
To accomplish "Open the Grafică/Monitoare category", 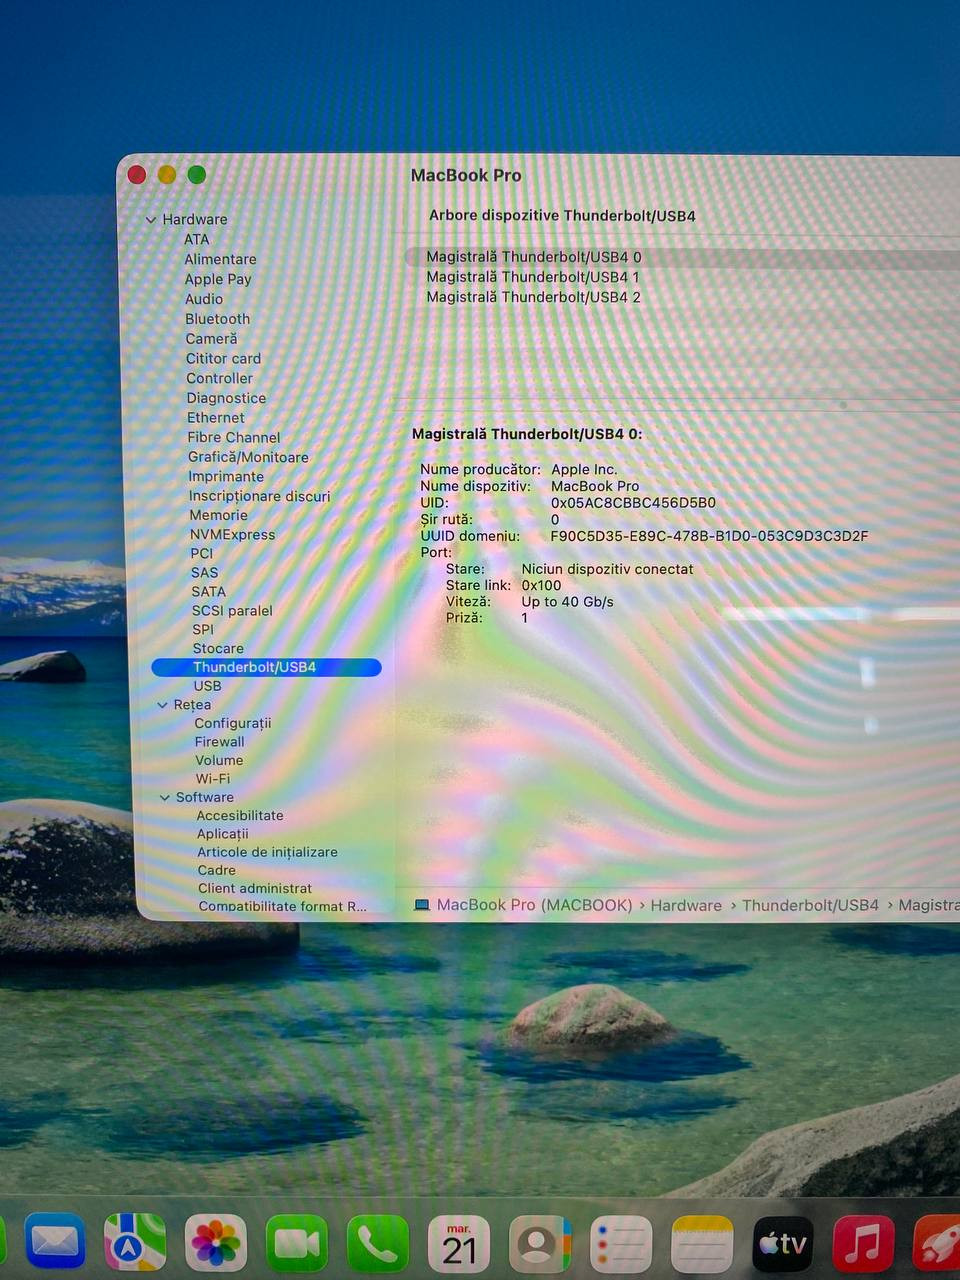I will point(248,457).
